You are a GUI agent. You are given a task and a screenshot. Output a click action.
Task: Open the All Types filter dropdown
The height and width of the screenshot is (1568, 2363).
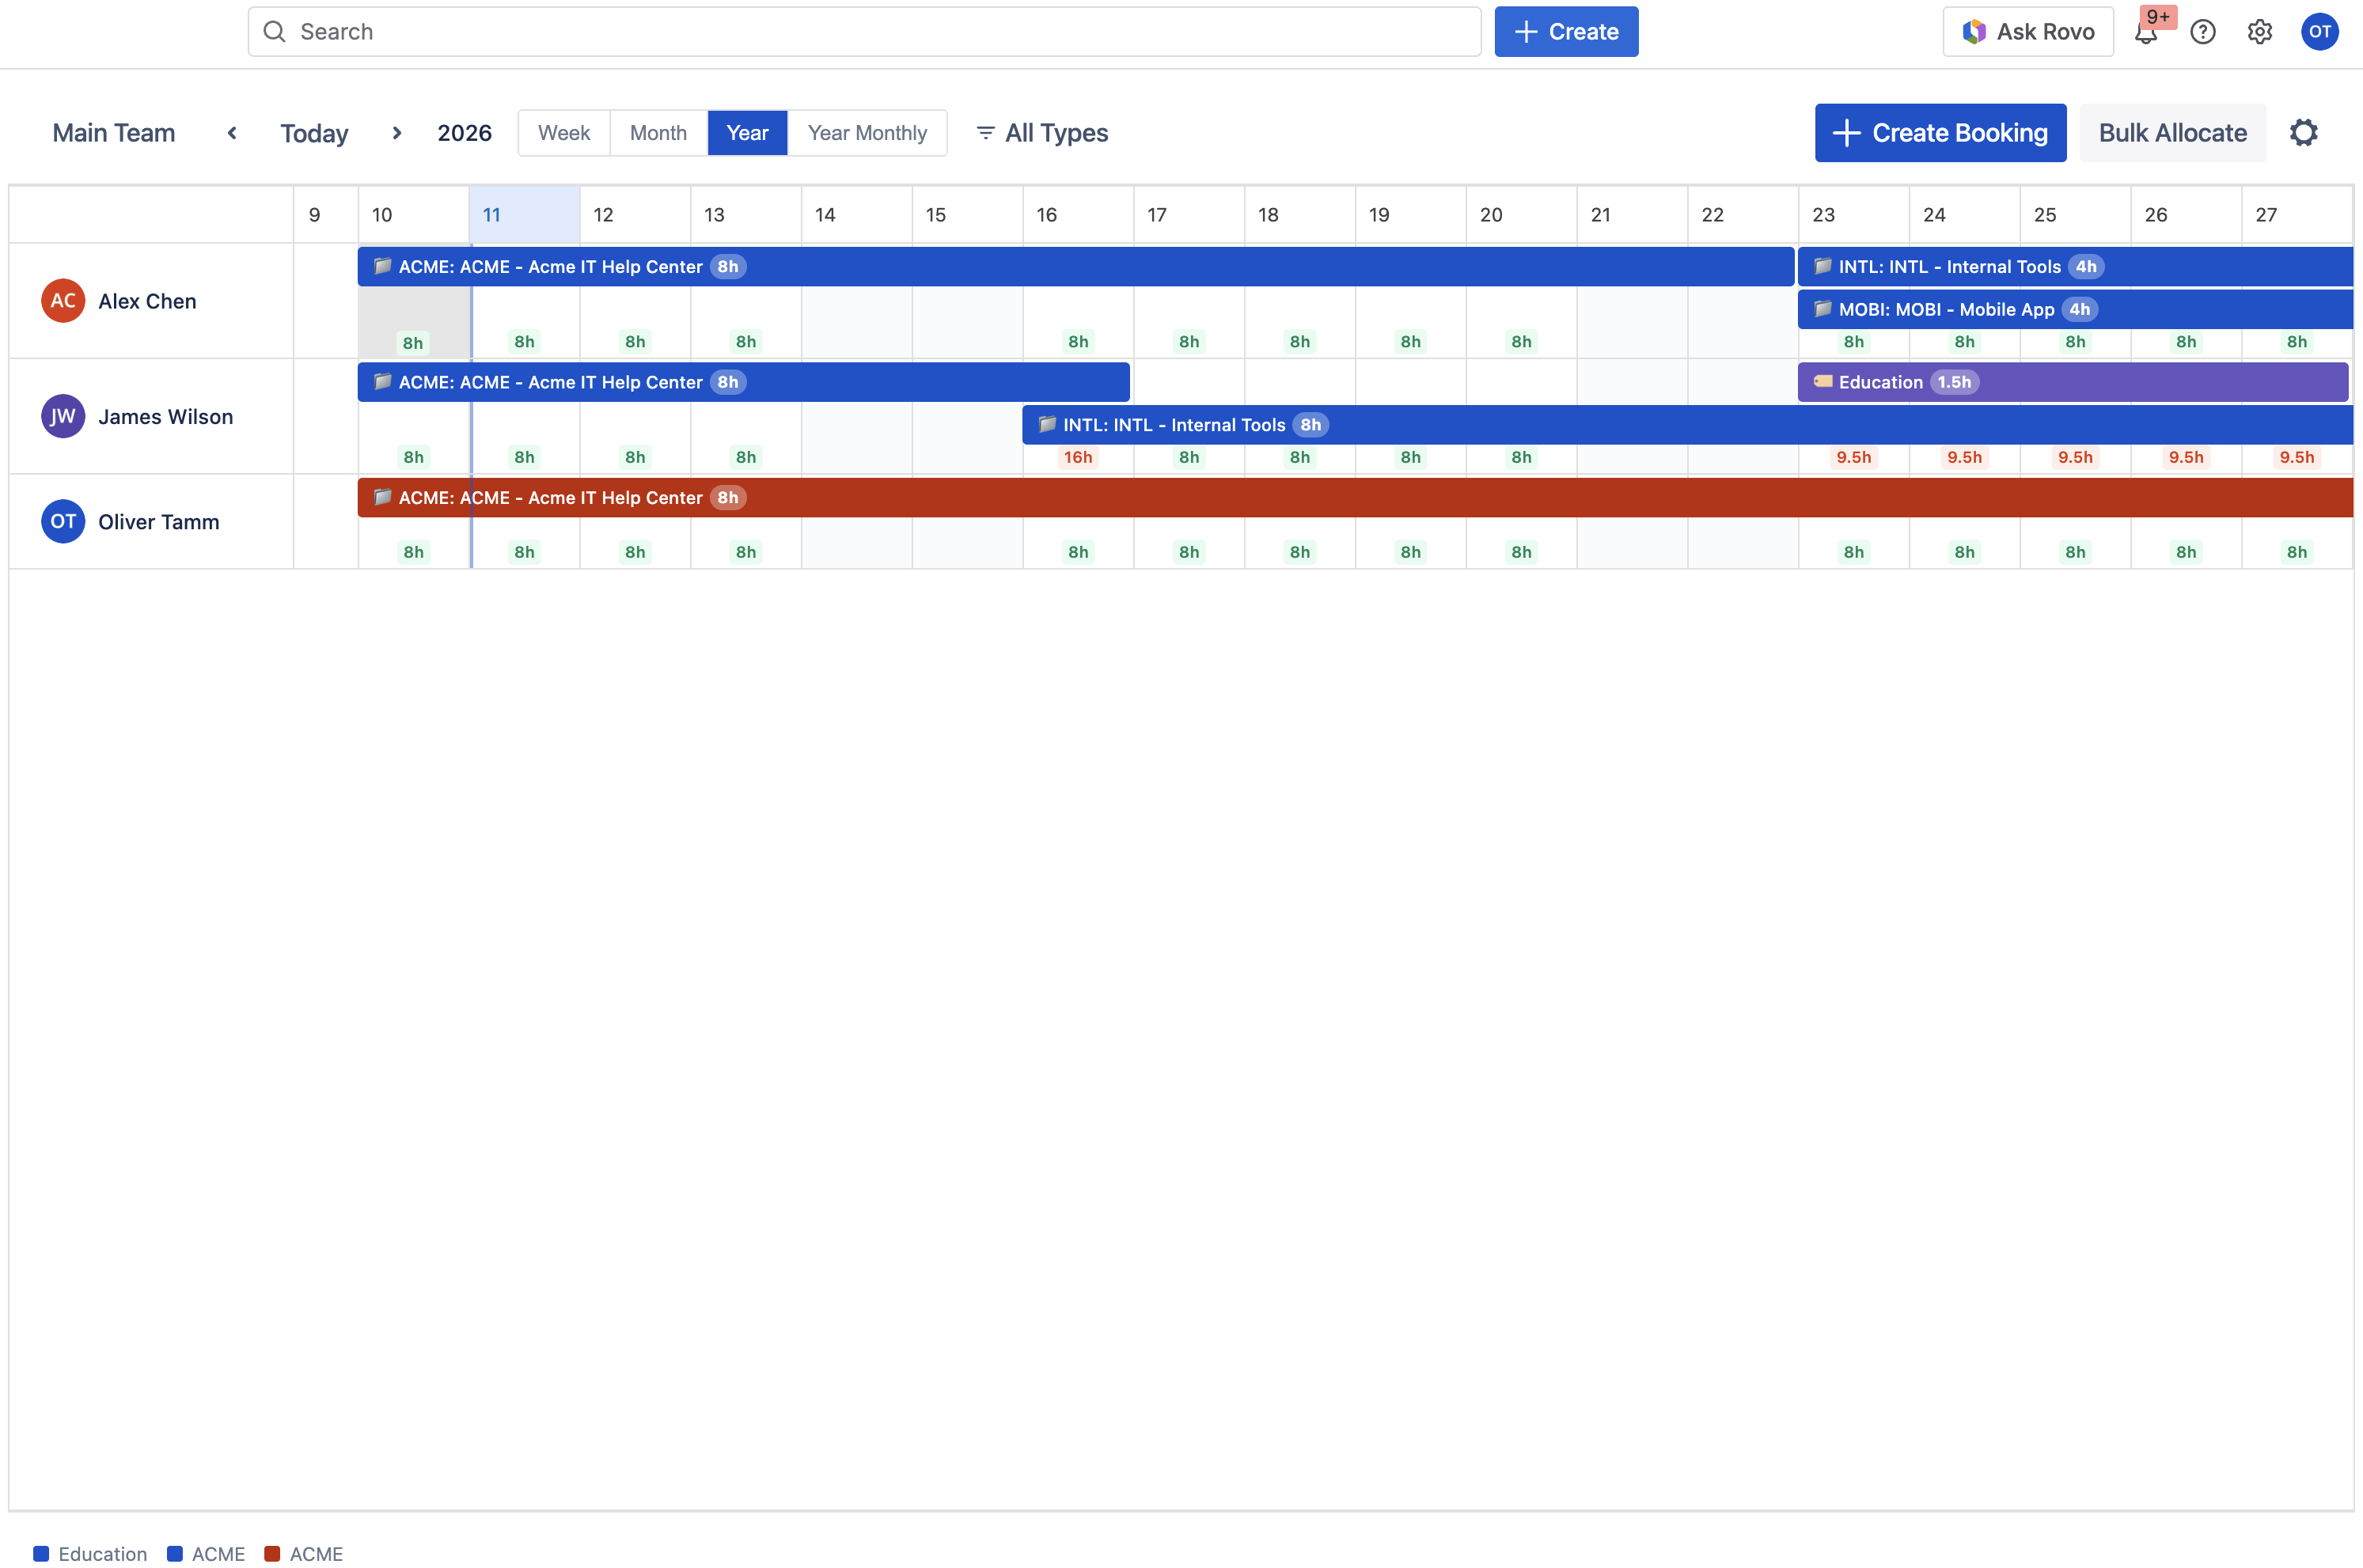click(1056, 132)
